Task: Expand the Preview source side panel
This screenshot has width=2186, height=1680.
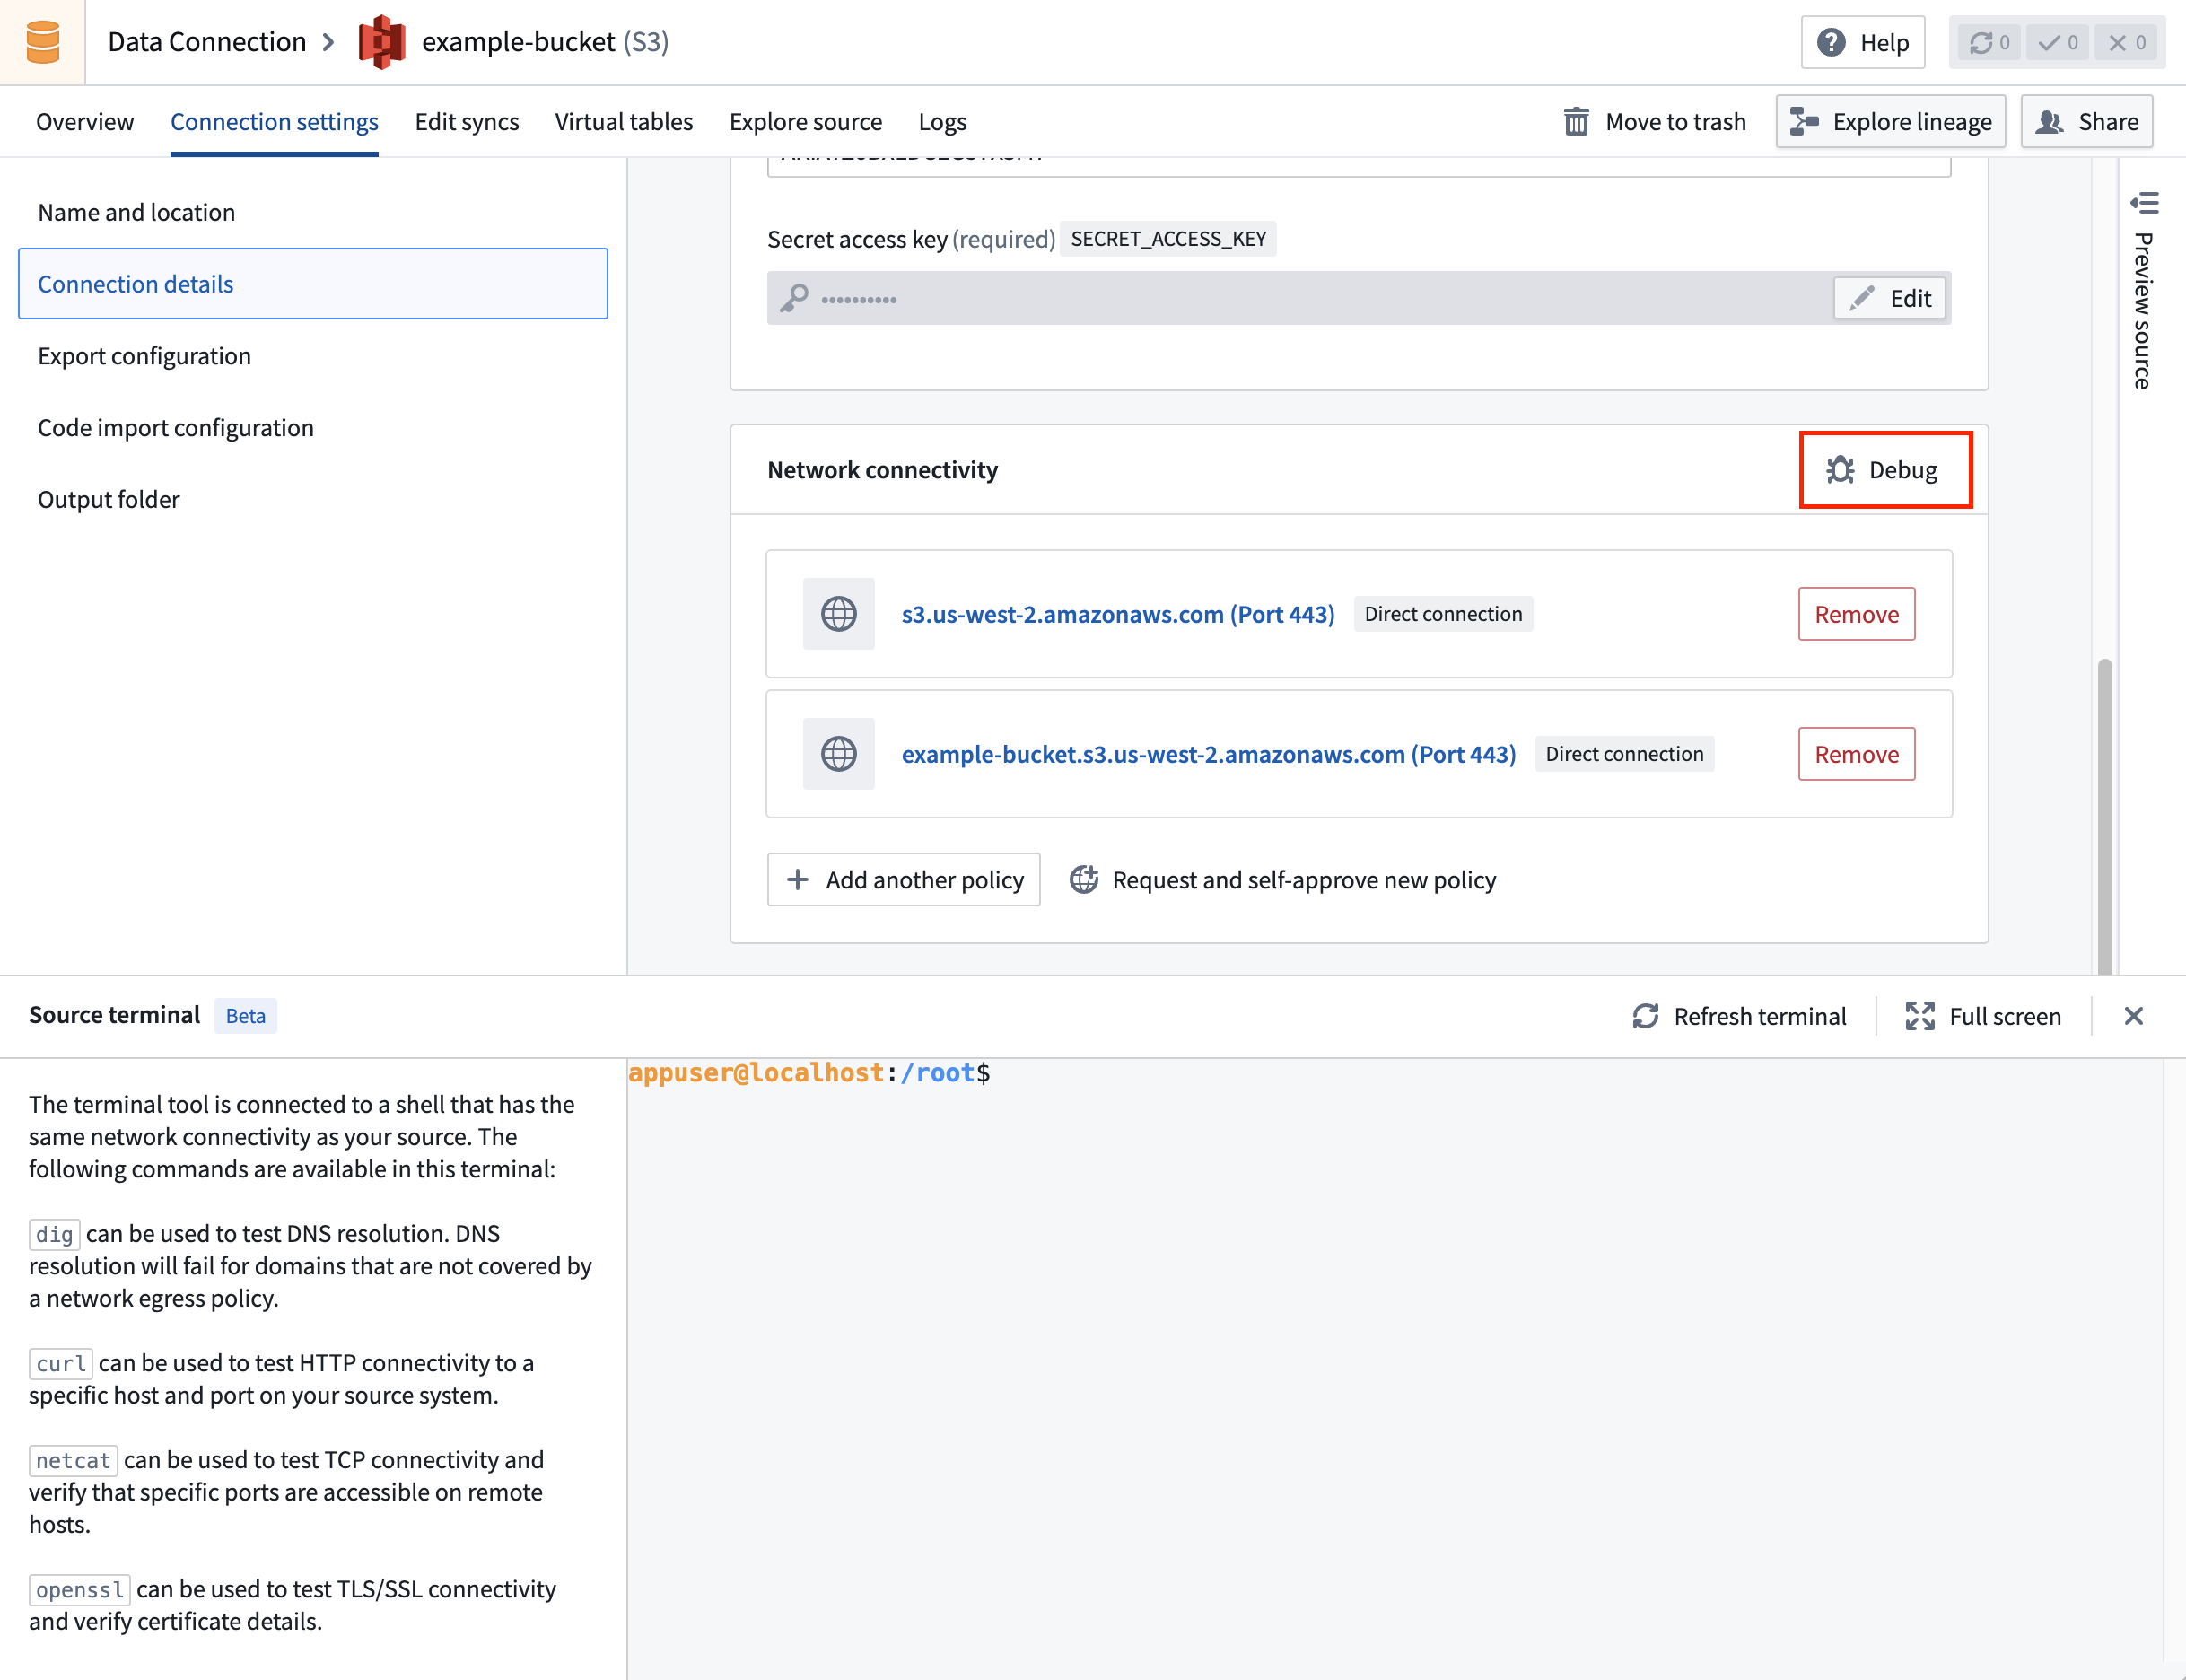Action: point(2143,204)
